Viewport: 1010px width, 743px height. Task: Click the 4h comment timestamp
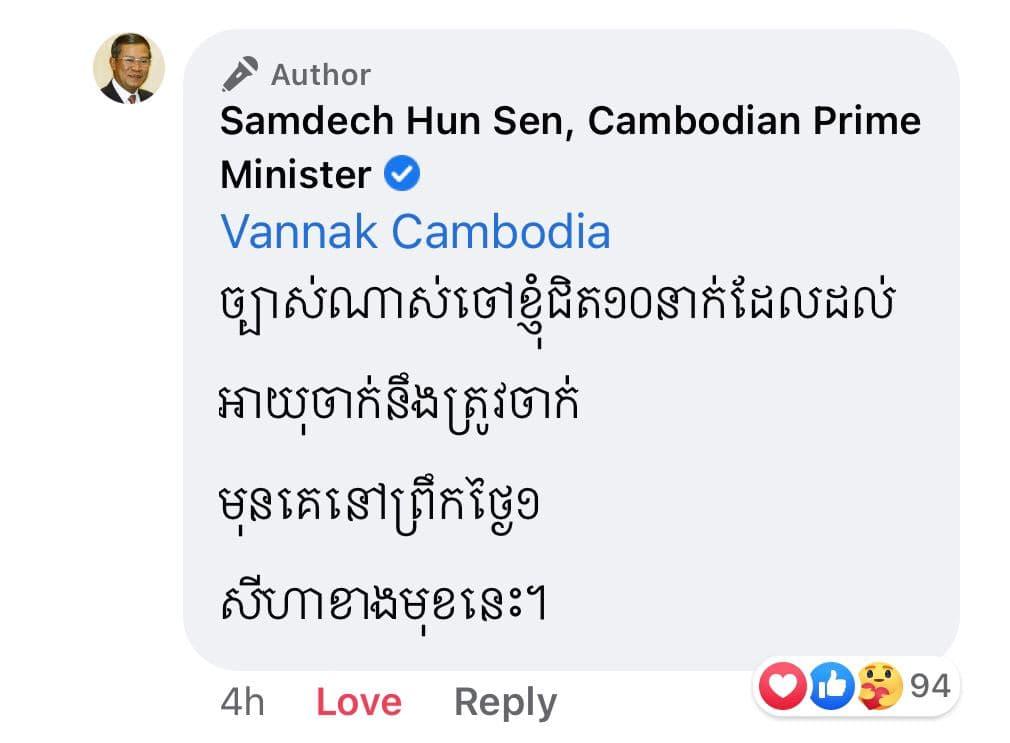(x=242, y=702)
